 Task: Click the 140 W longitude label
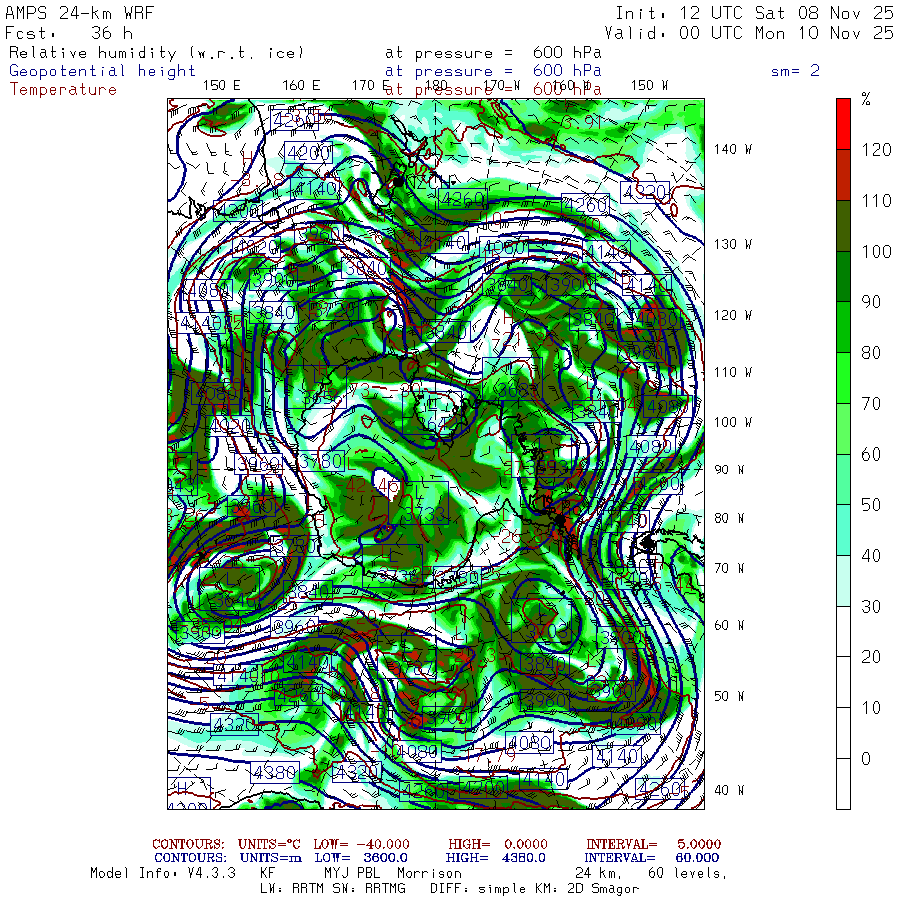click(732, 149)
